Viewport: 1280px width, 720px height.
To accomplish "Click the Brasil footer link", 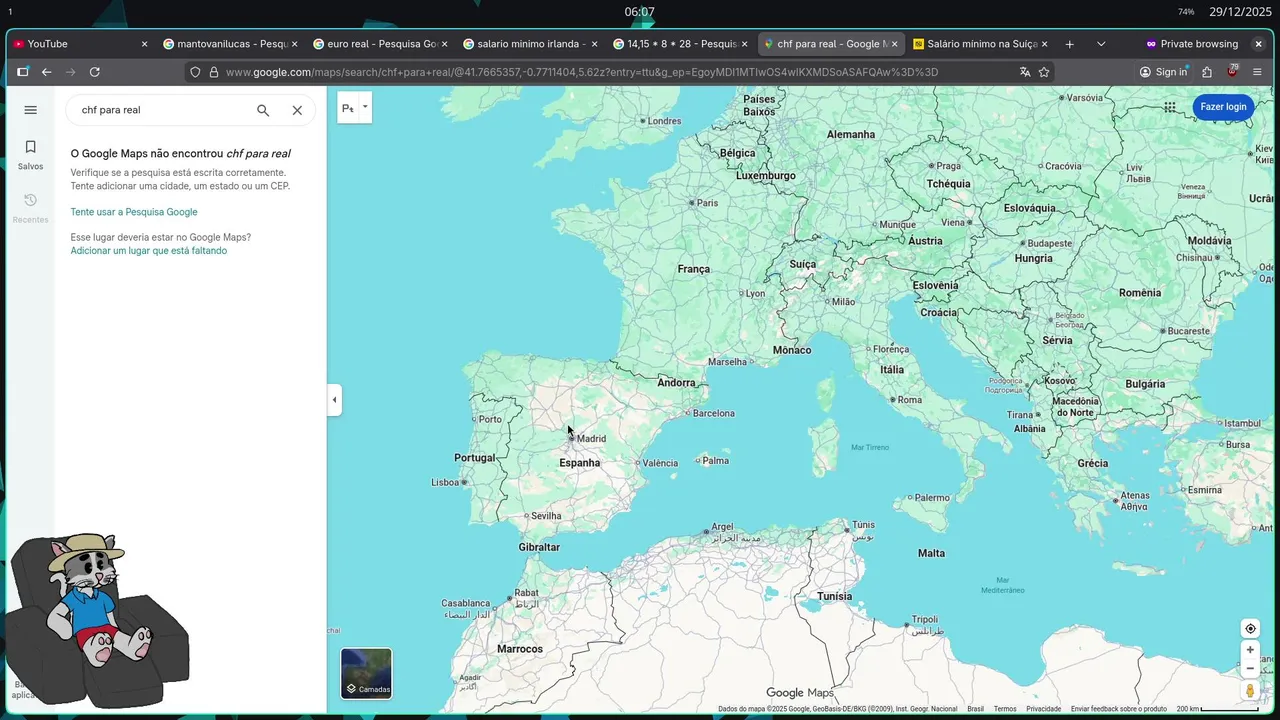I will tap(975, 709).
